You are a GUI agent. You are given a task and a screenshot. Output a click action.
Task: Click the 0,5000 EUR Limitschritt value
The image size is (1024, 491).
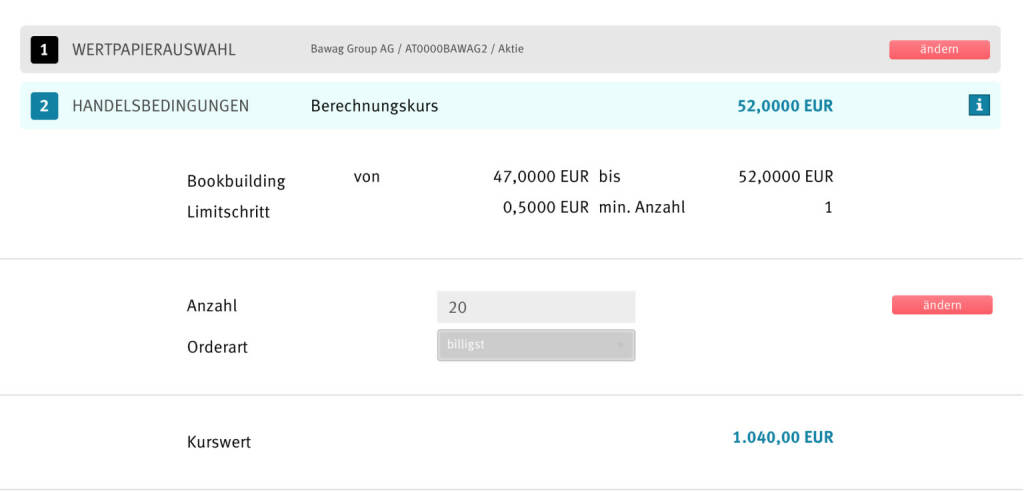(x=545, y=208)
